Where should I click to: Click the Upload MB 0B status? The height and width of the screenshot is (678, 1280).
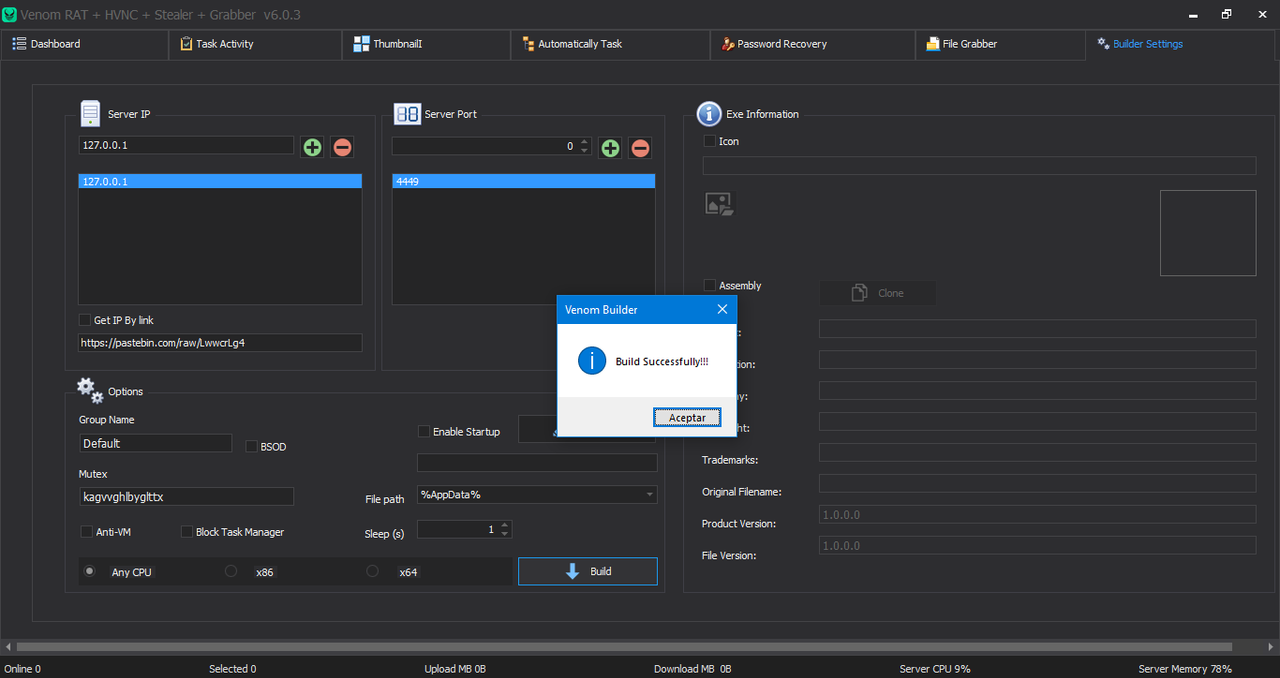455,668
